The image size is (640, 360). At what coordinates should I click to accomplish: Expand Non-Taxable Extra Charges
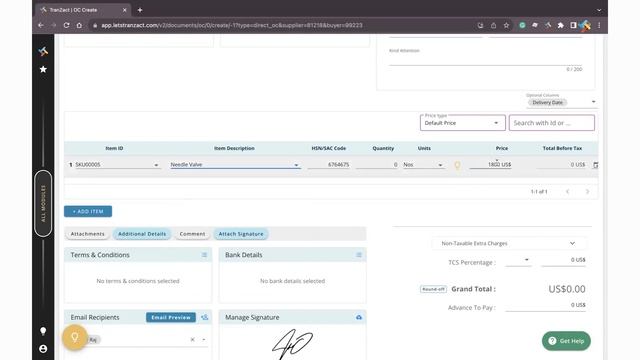[509, 243]
